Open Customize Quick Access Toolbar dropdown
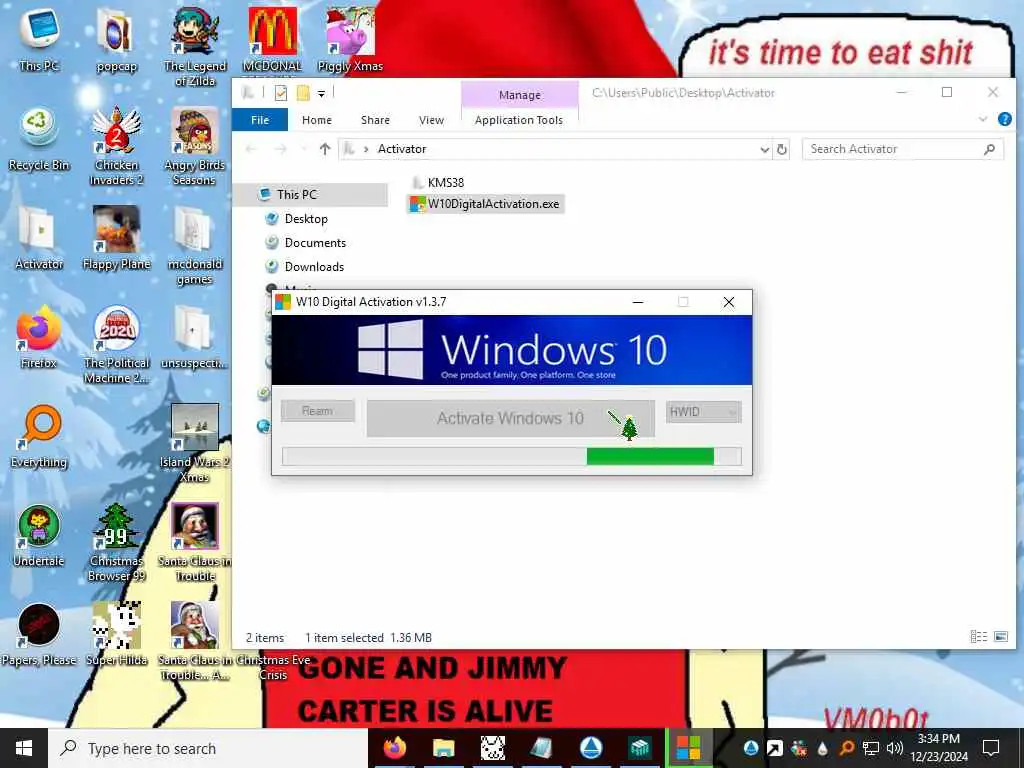 (321, 94)
